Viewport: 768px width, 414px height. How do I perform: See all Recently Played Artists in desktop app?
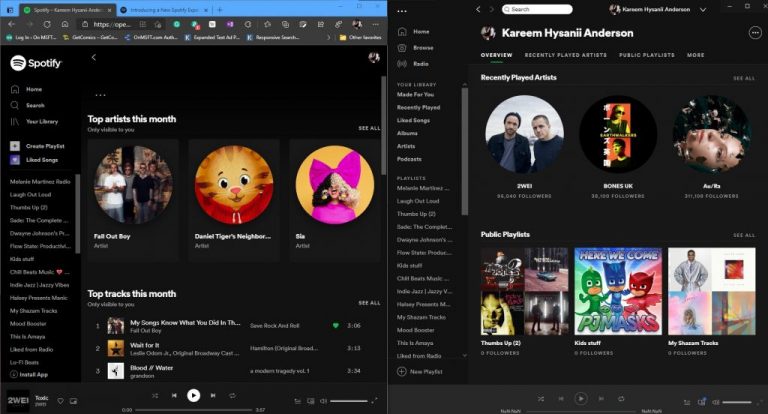(744, 78)
